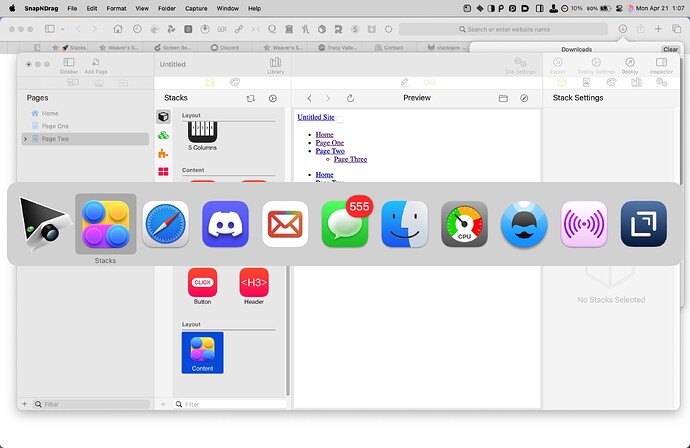The width and height of the screenshot is (690, 448).
Task: Open the File menu
Action: click(x=72, y=8)
